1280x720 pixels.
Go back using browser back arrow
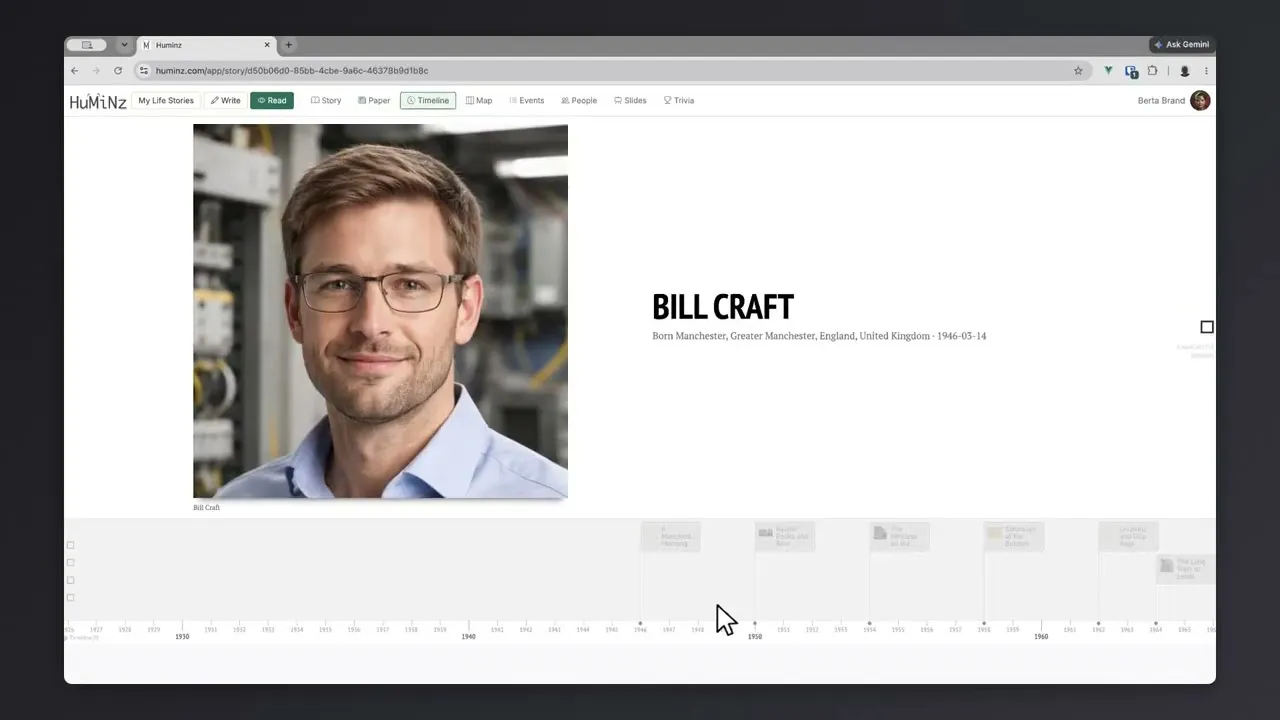click(x=74, y=71)
